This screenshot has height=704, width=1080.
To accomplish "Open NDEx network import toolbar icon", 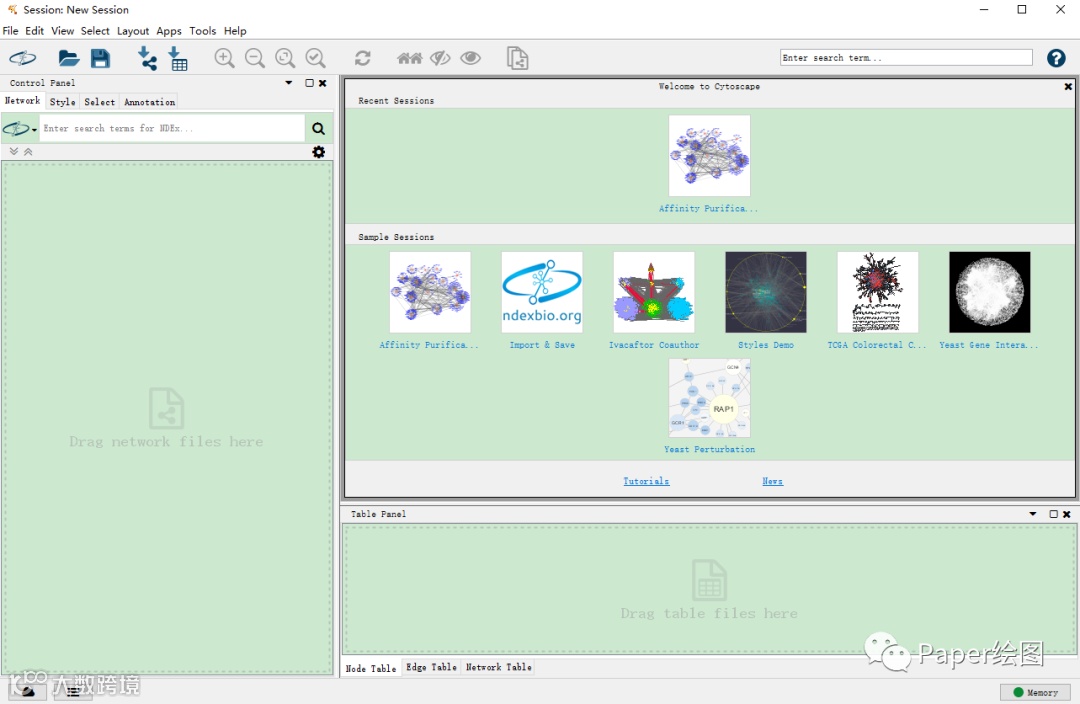I will point(23,59).
